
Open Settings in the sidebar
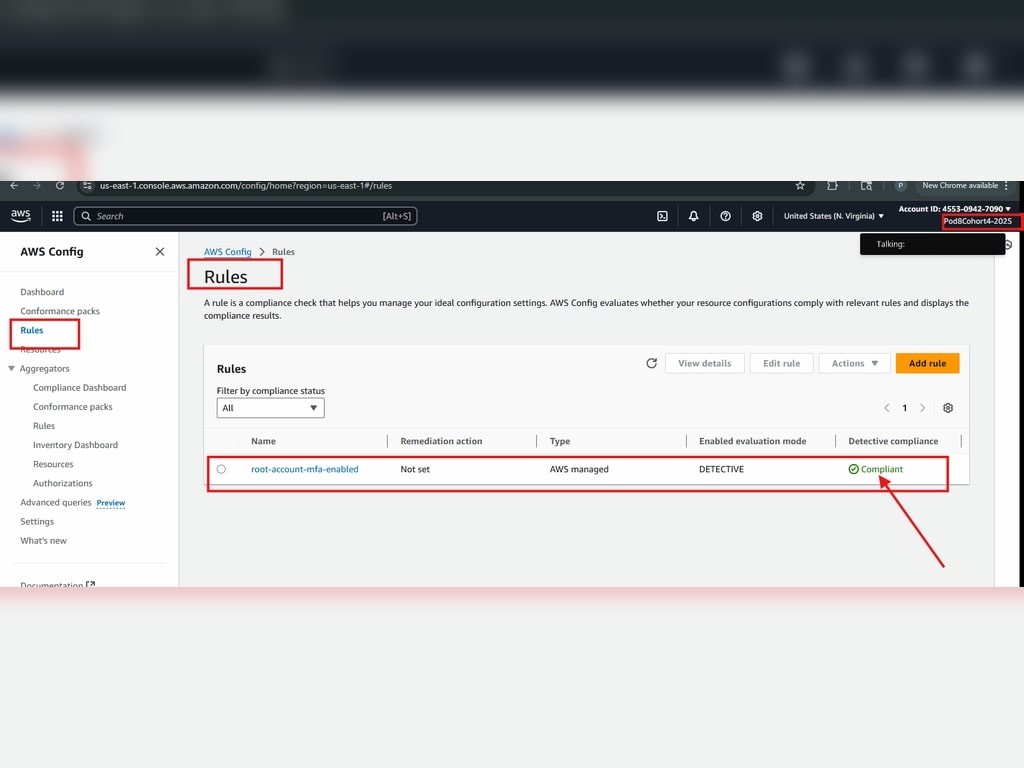click(37, 521)
